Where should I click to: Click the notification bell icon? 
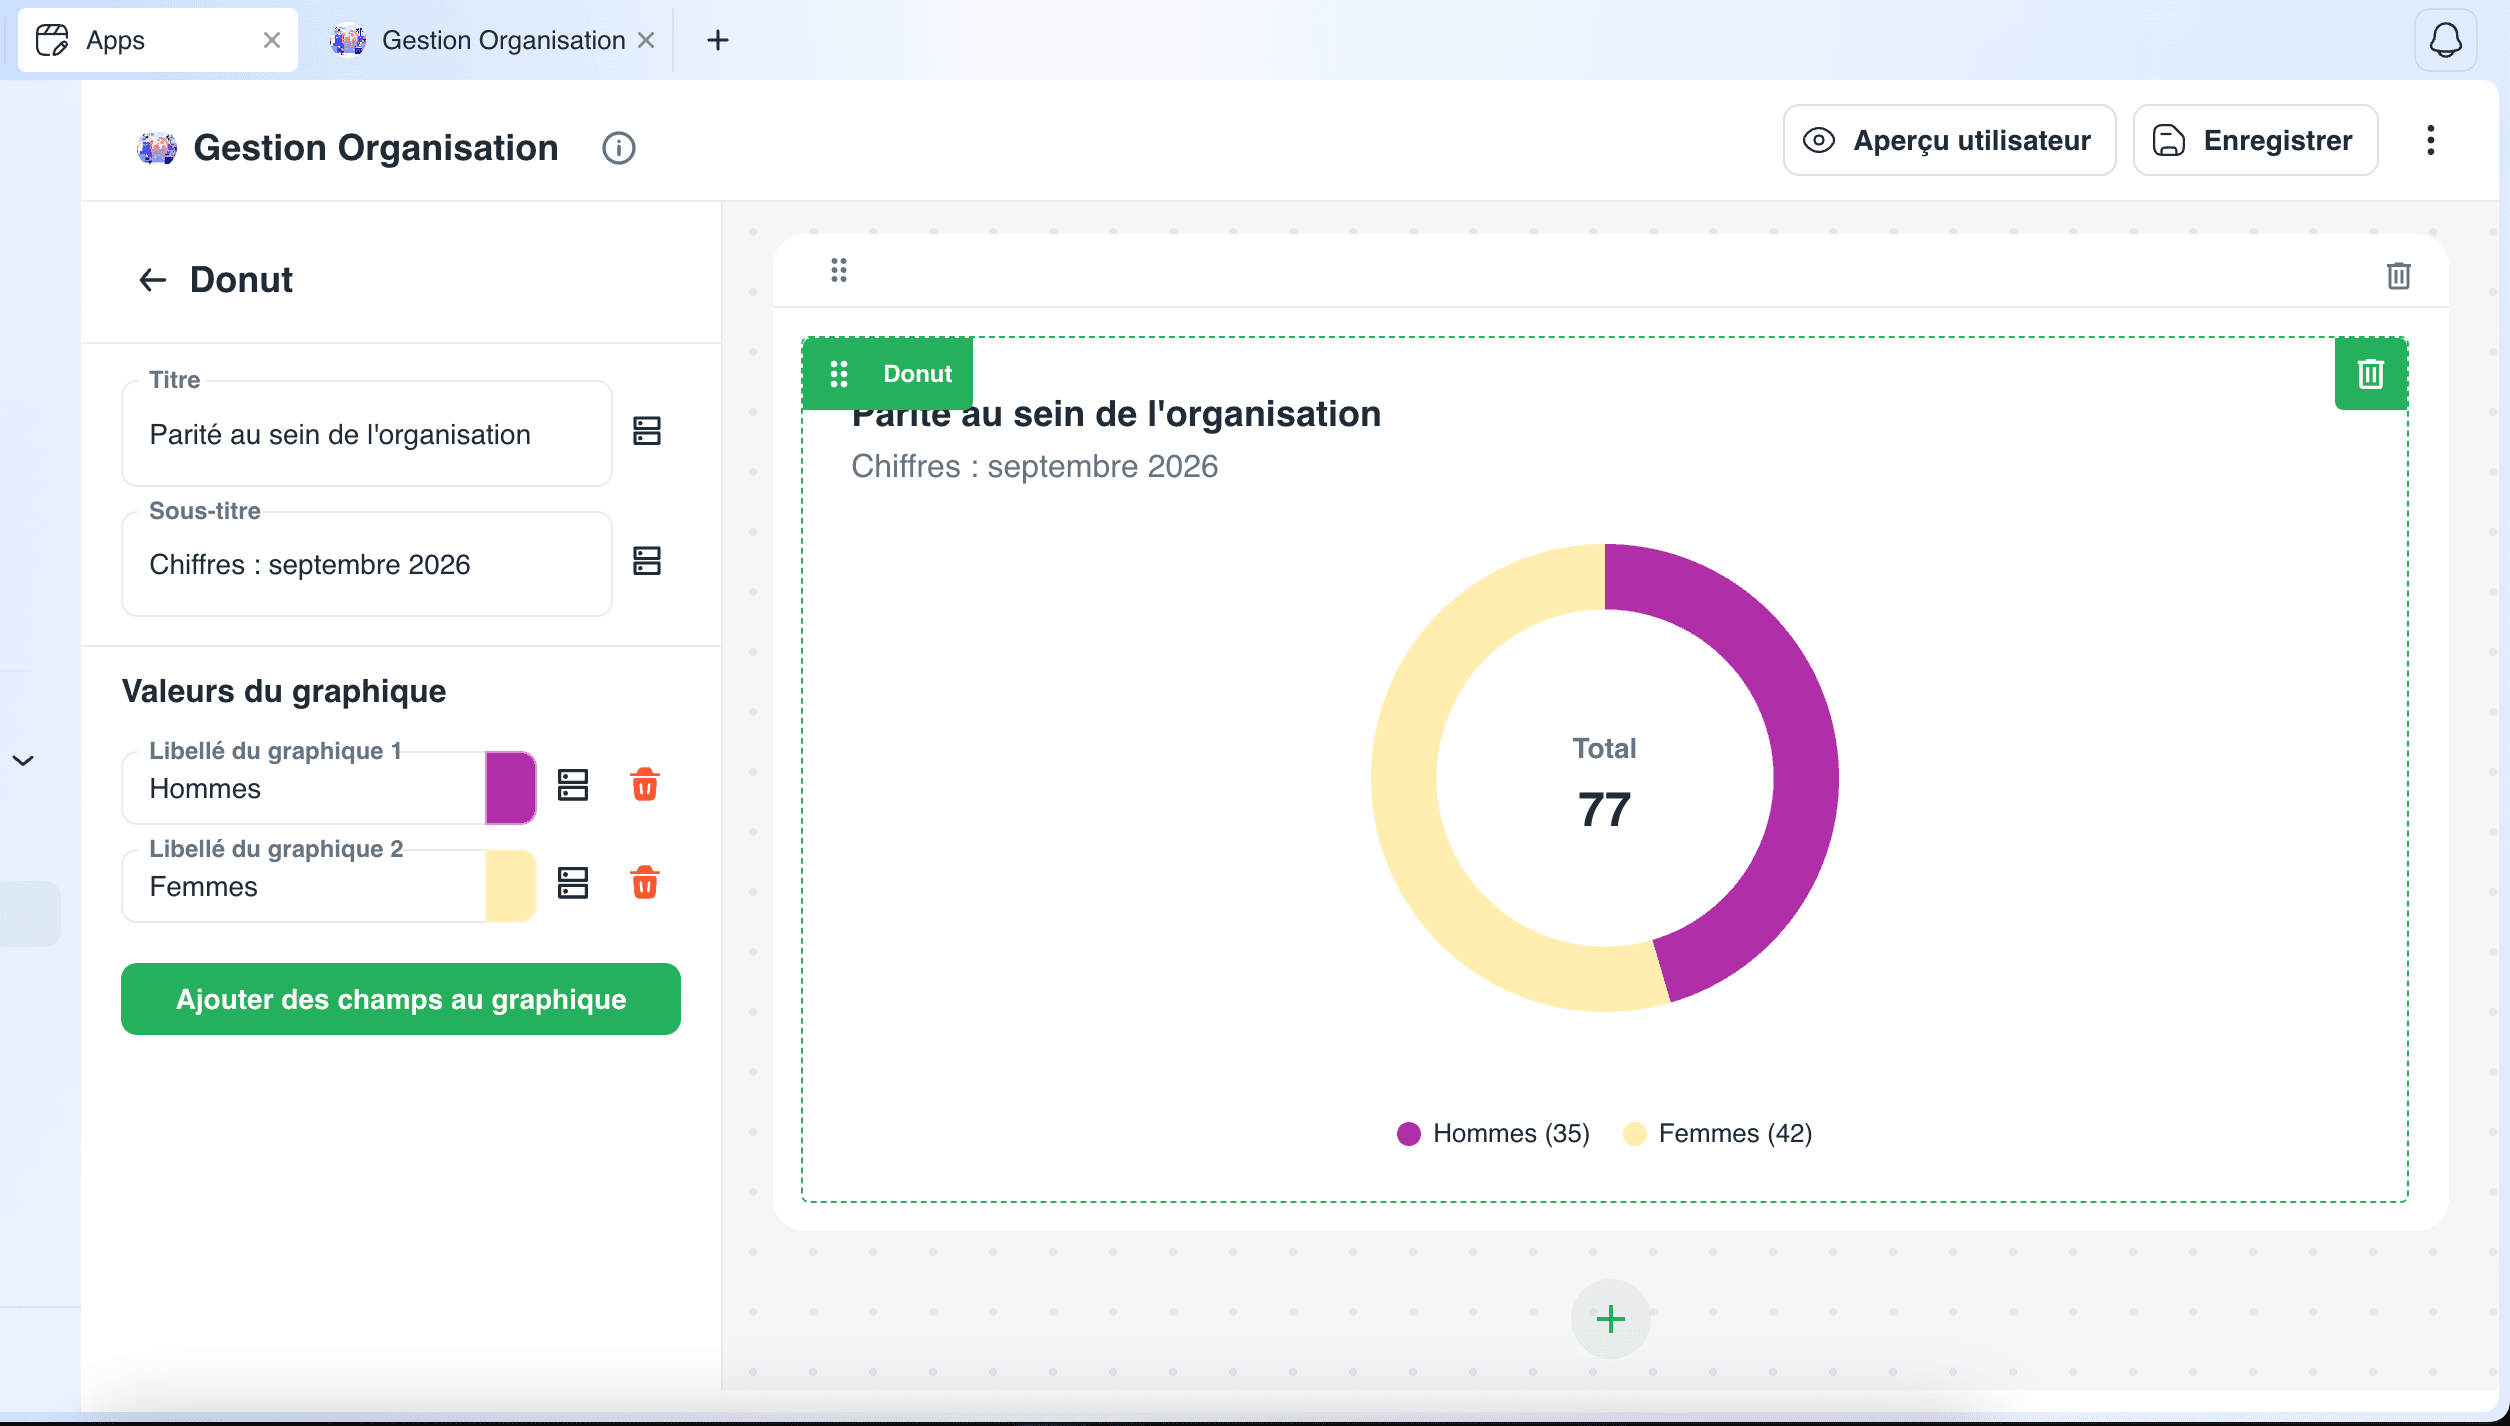[x=2445, y=40]
